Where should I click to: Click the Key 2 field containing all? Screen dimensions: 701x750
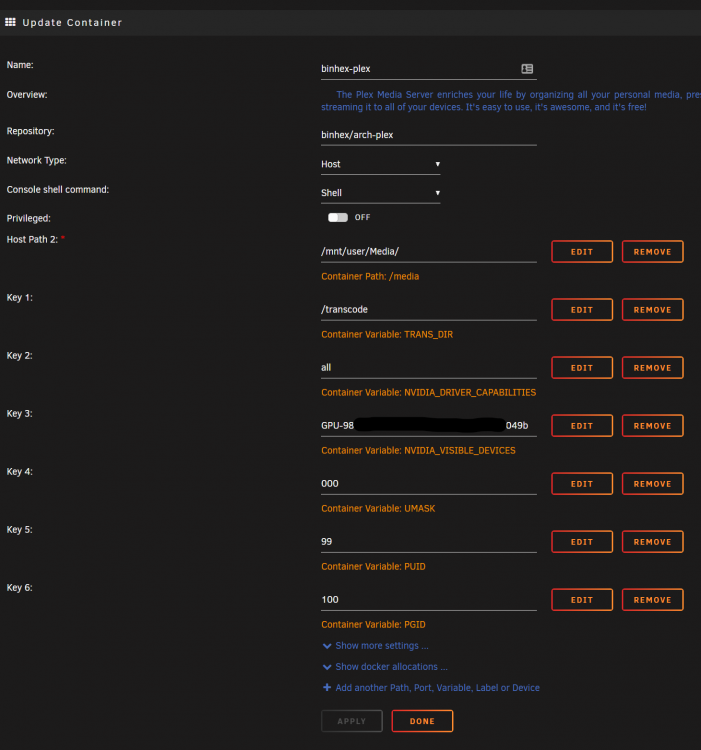pyautogui.click(x=428, y=367)
